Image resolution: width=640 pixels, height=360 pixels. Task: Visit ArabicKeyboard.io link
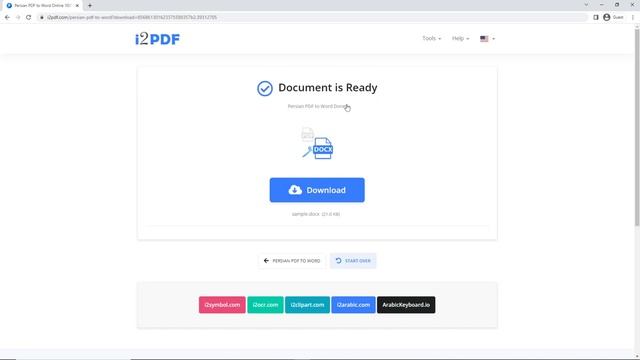[406, 305]
